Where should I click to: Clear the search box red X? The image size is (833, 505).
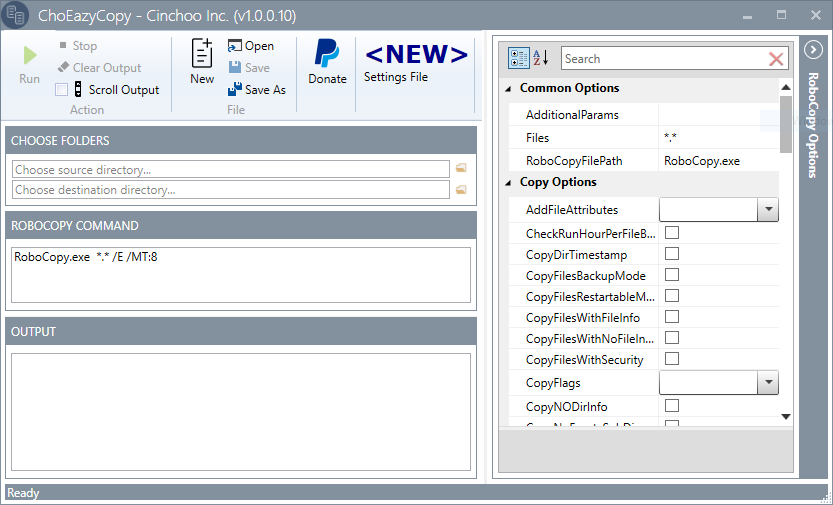[776, 59]
